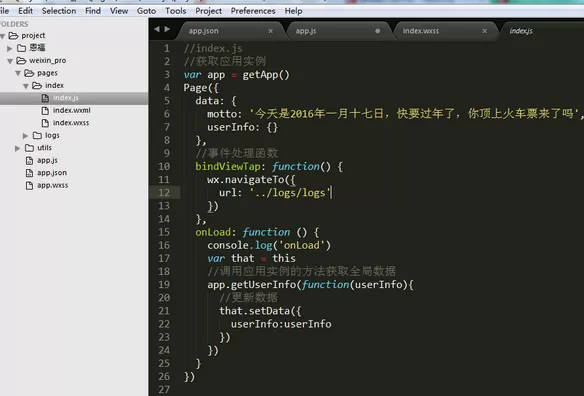Viewport: 584px width, 396px height.
Task: Click the next tab right arrow
Action: pyautogui.click(x=167, y=29)
